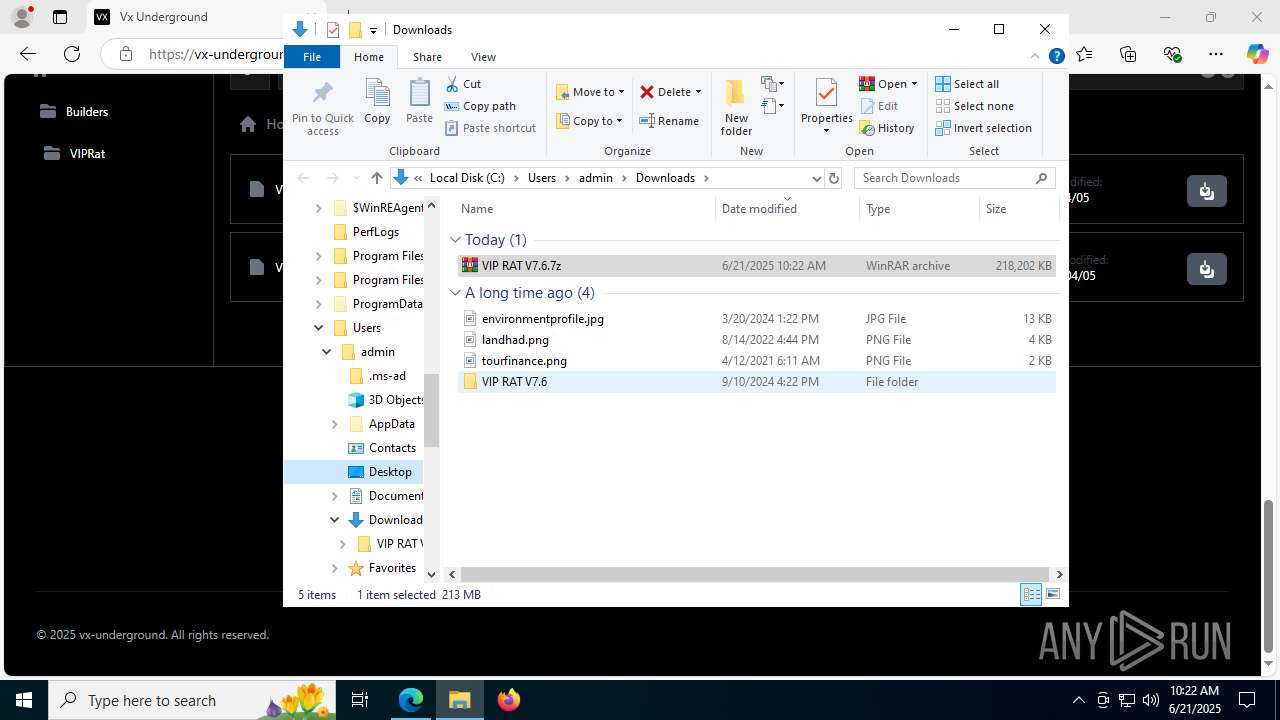Click Paste shortcut in ribbon
The image size is (1280, 720).
click(490, 128)
